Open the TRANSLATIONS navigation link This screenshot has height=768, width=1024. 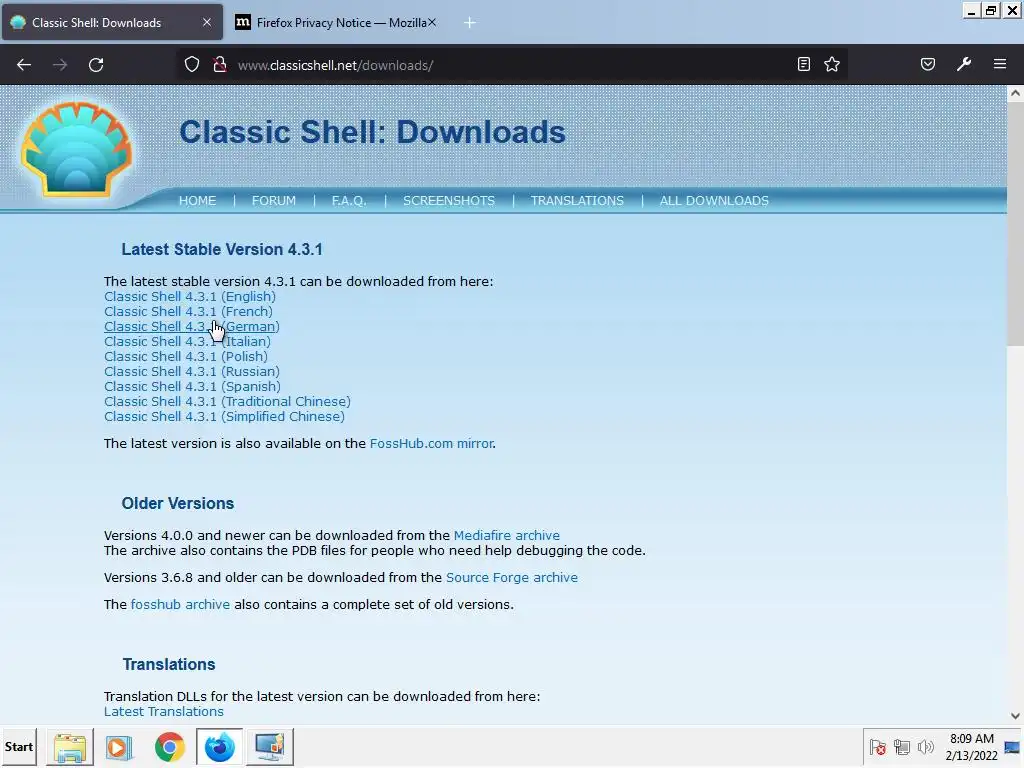[x=577, y=200]
